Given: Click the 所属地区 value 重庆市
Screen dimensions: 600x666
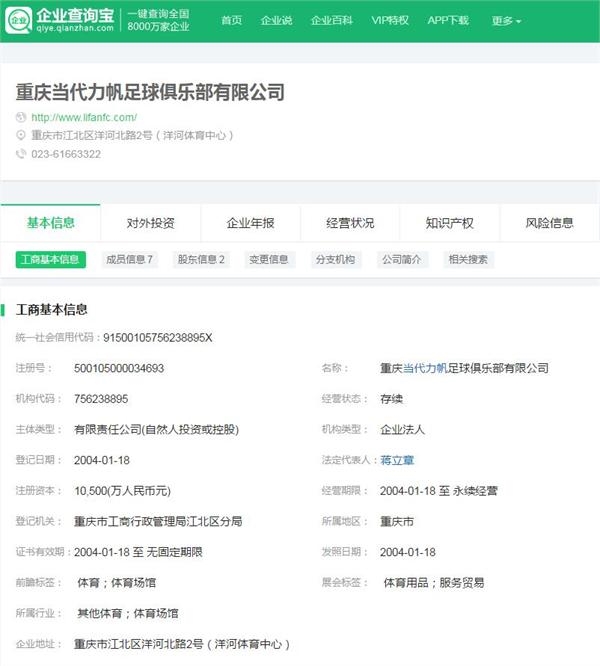Looking at the screenshot, I should point(397,522).
